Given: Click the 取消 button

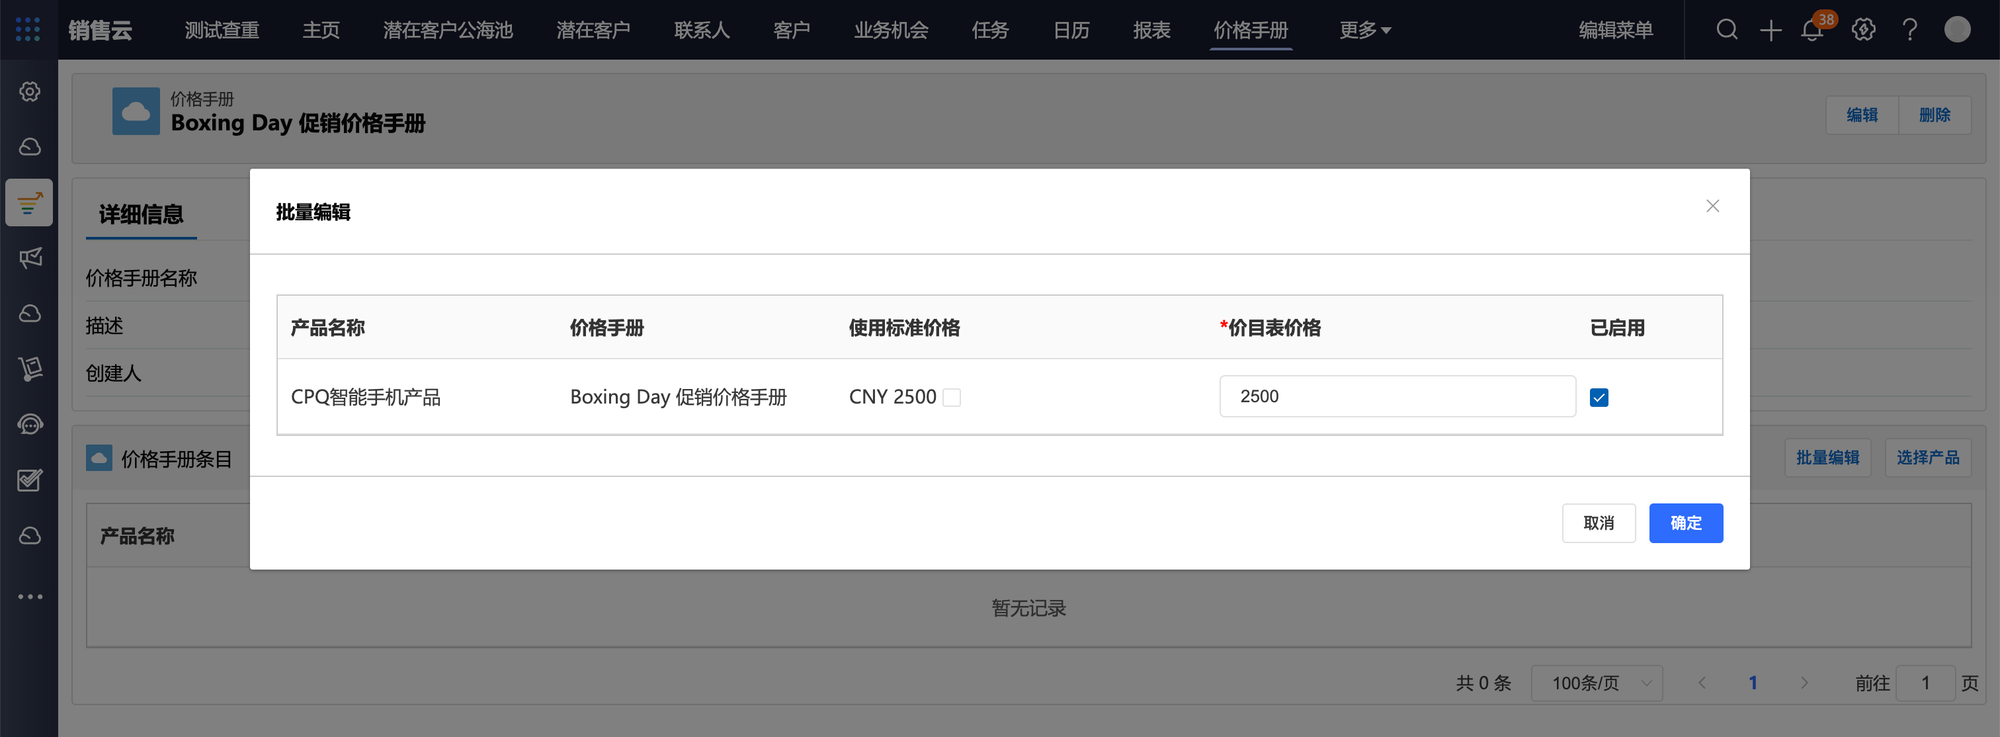Looking at the screenshot, I should pyautogui.click(x=1598, y=523).
